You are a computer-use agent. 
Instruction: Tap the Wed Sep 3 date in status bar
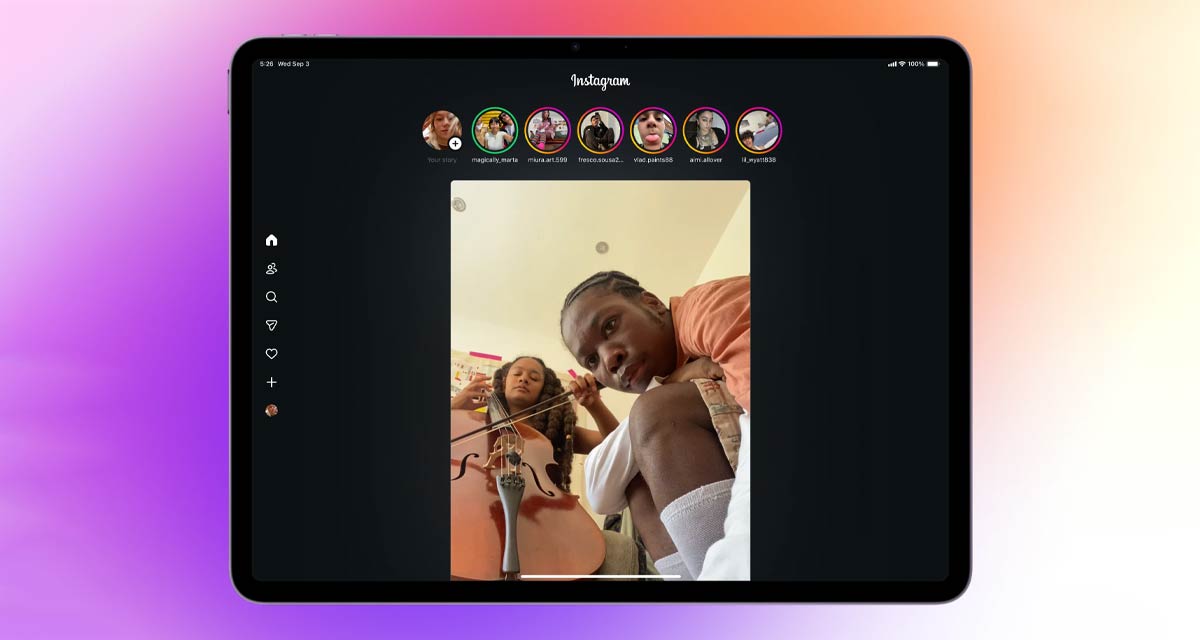click(x=294, y=64)
